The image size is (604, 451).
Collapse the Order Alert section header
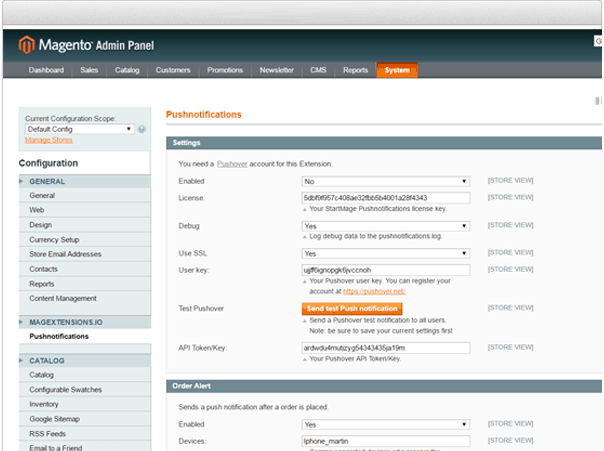[x=384, y=386]
